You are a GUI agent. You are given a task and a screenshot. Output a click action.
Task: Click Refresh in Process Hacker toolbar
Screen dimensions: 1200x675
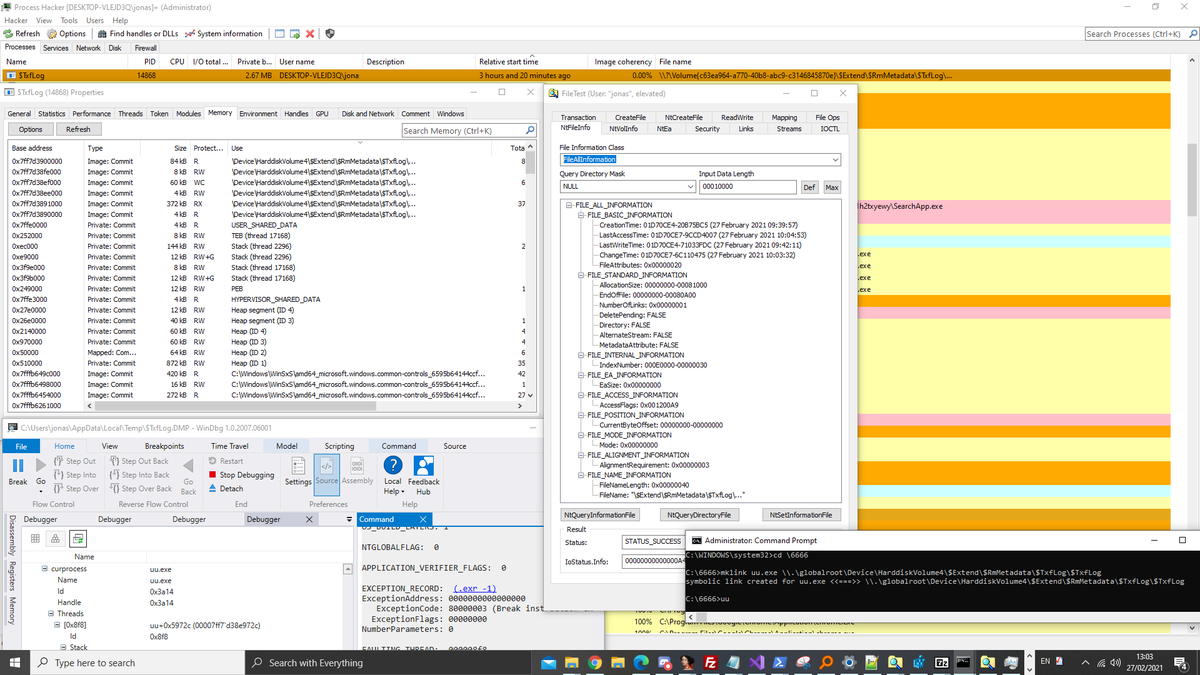click(22, 33)
